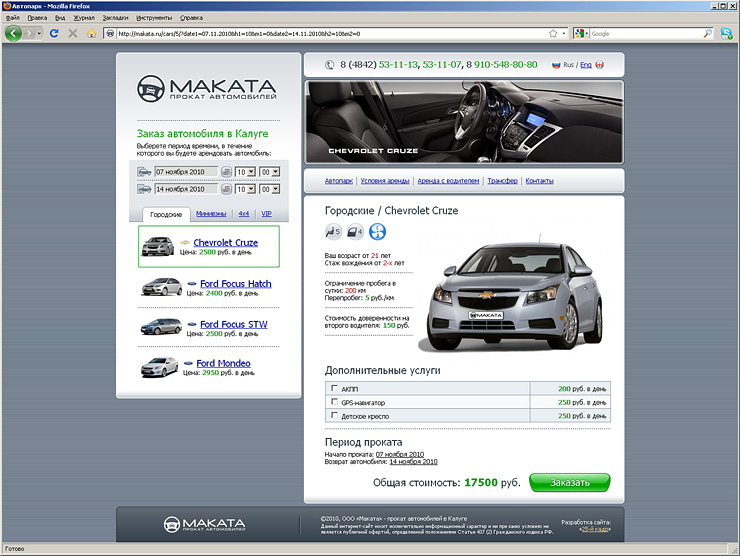Click the Firefox back navigation button
The width and height of the screenshot is (740, 556).
coord(14,33)
